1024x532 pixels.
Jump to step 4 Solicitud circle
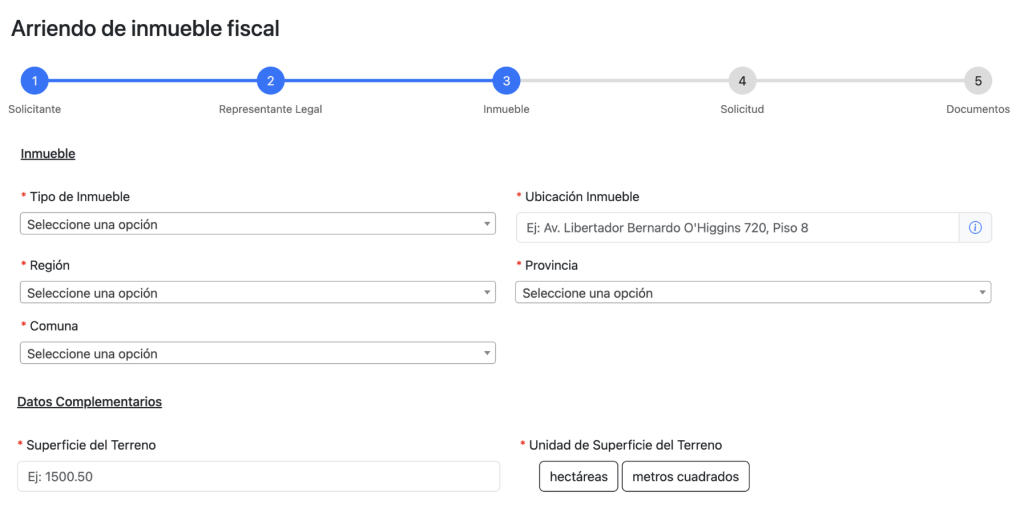pos(742,81)
